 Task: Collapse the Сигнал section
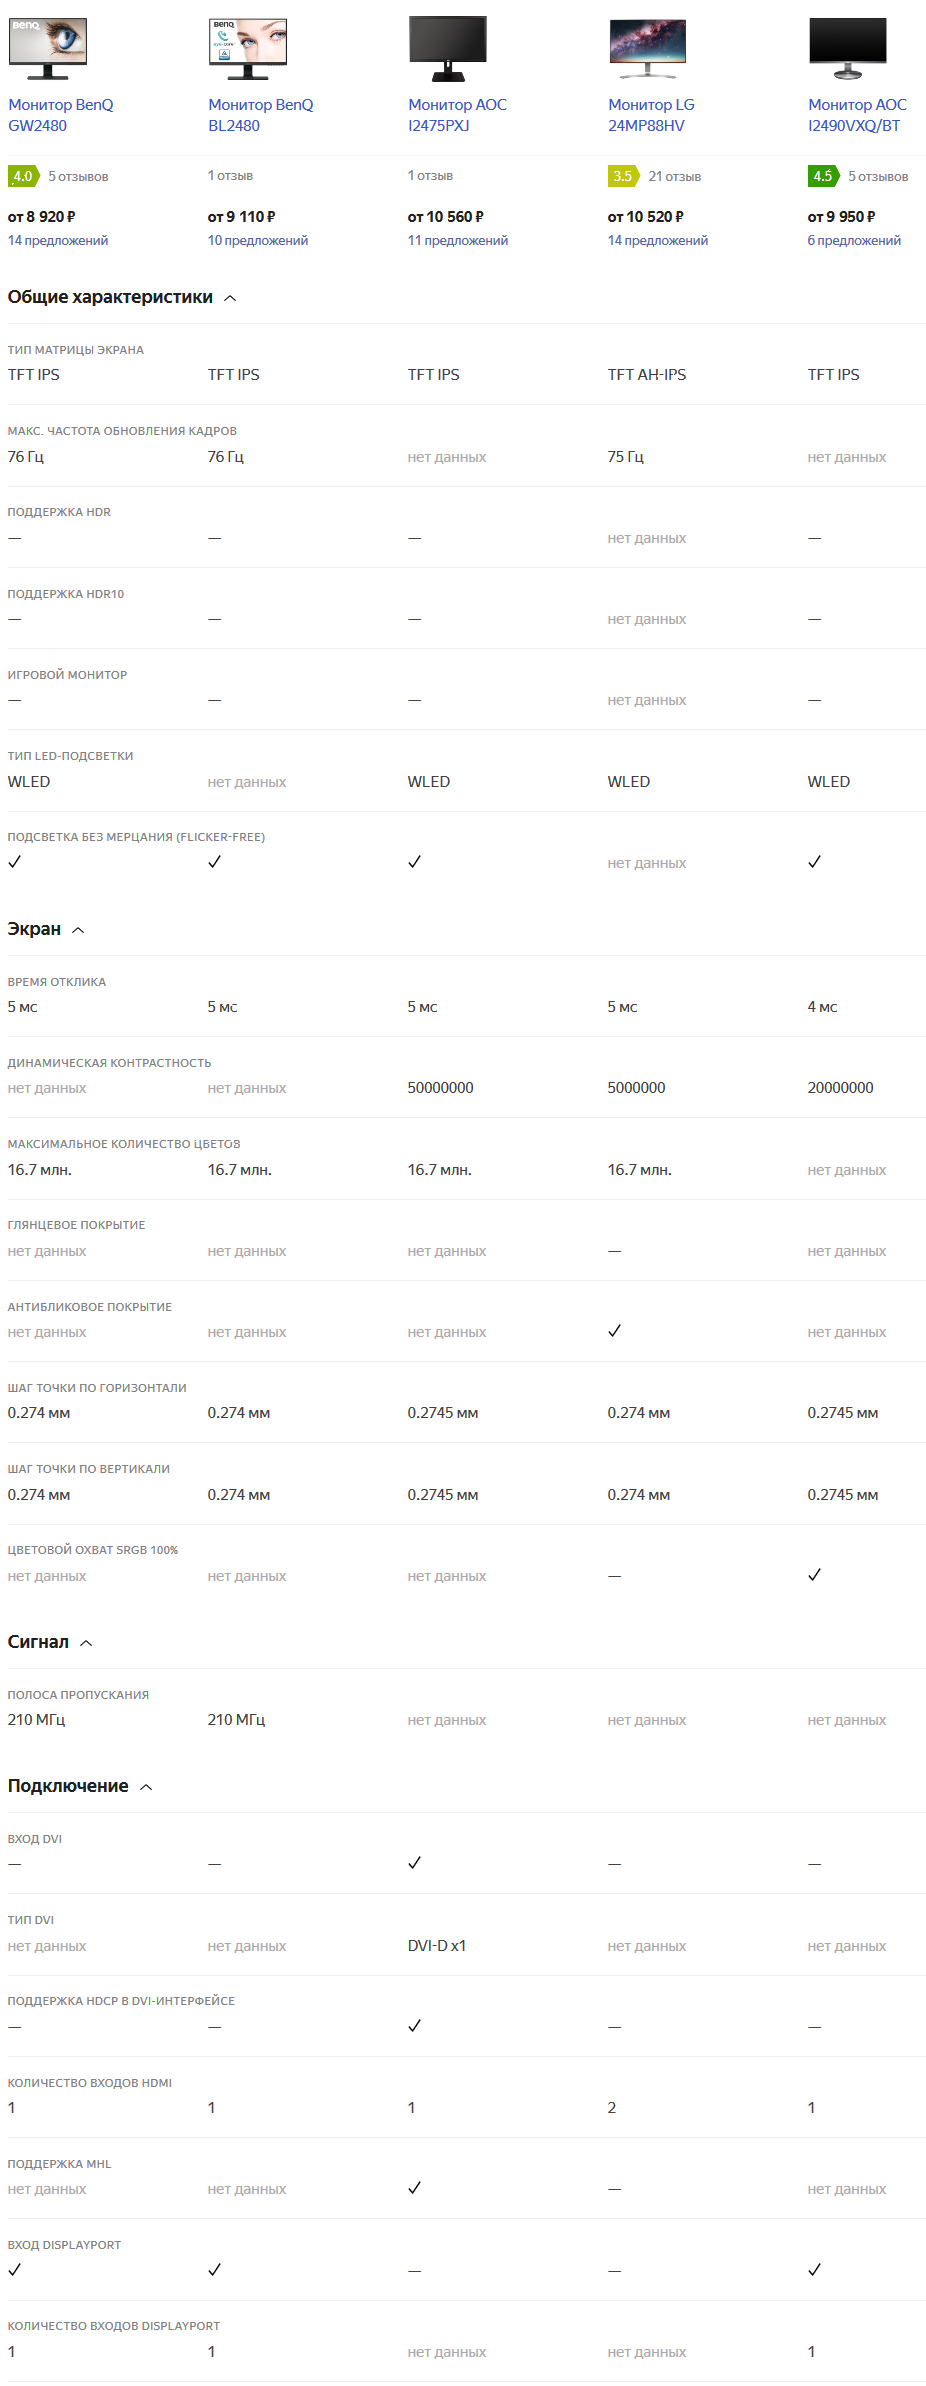[x=86, y=1643]
